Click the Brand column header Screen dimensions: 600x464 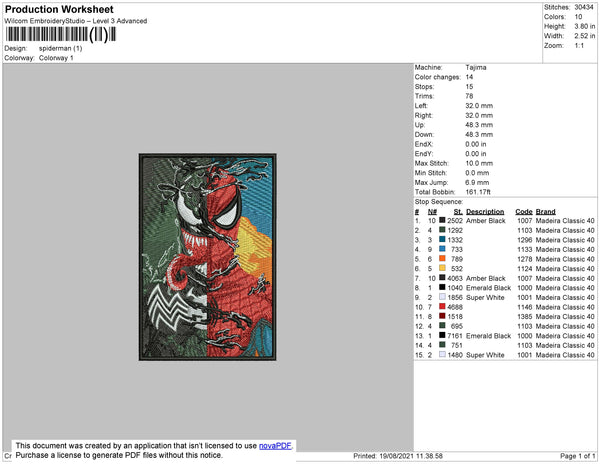coord(545,212)
